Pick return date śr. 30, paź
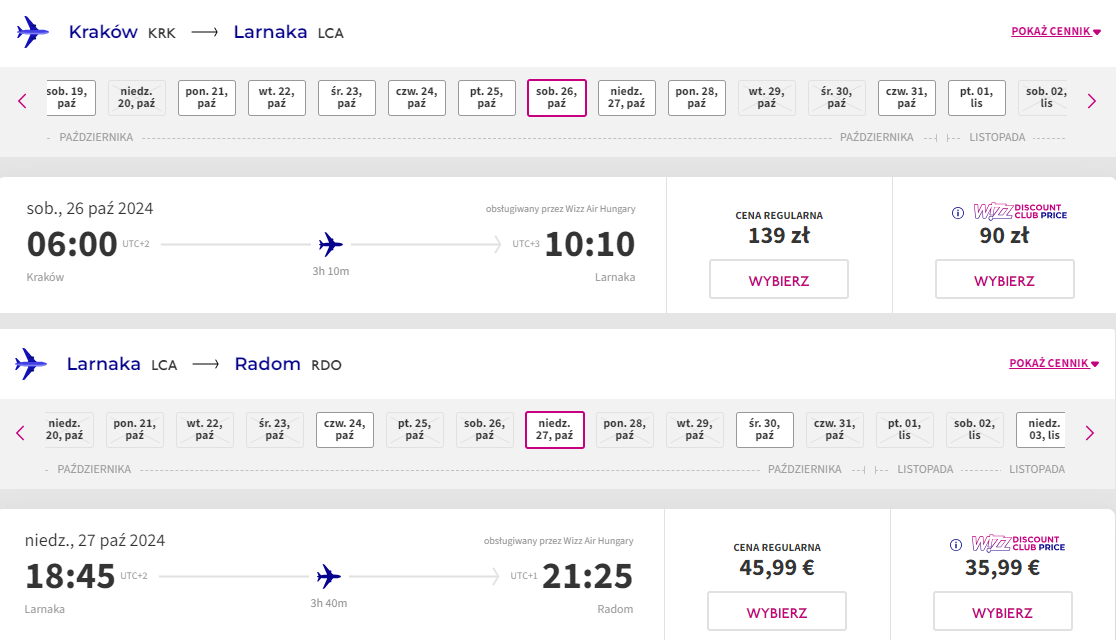The image size is (1116, 640). [764, 429]
